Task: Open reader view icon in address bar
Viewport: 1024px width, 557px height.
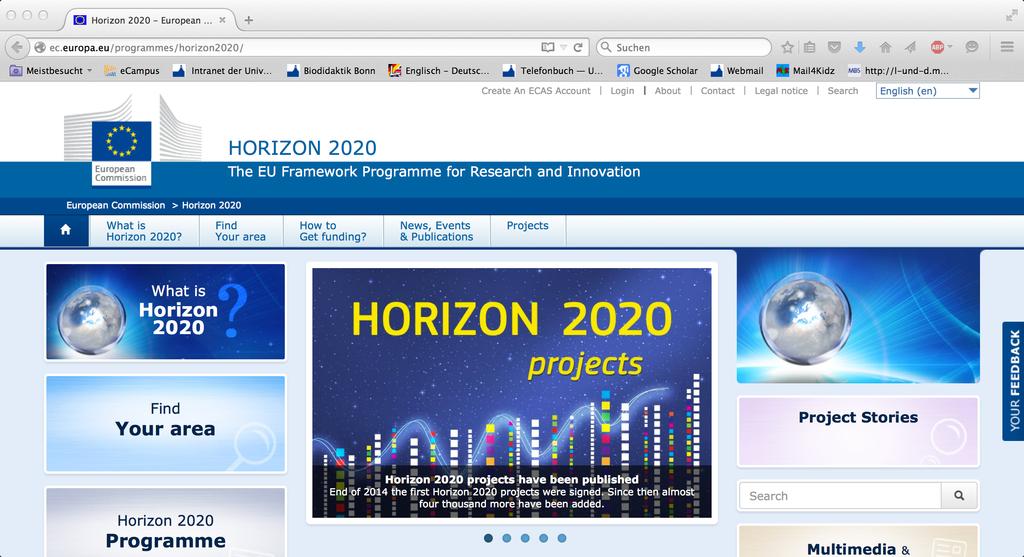Action: [548, 47]
